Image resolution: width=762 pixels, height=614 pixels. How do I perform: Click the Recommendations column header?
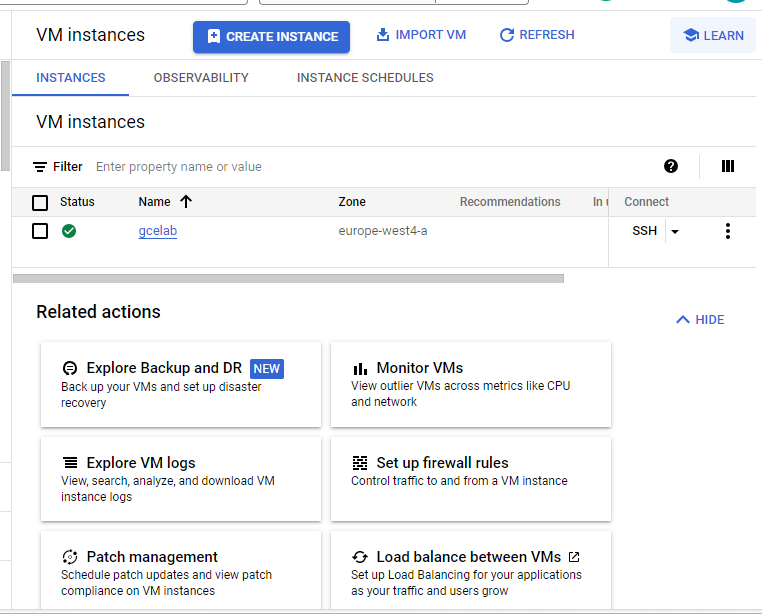(x=510, y=202)
